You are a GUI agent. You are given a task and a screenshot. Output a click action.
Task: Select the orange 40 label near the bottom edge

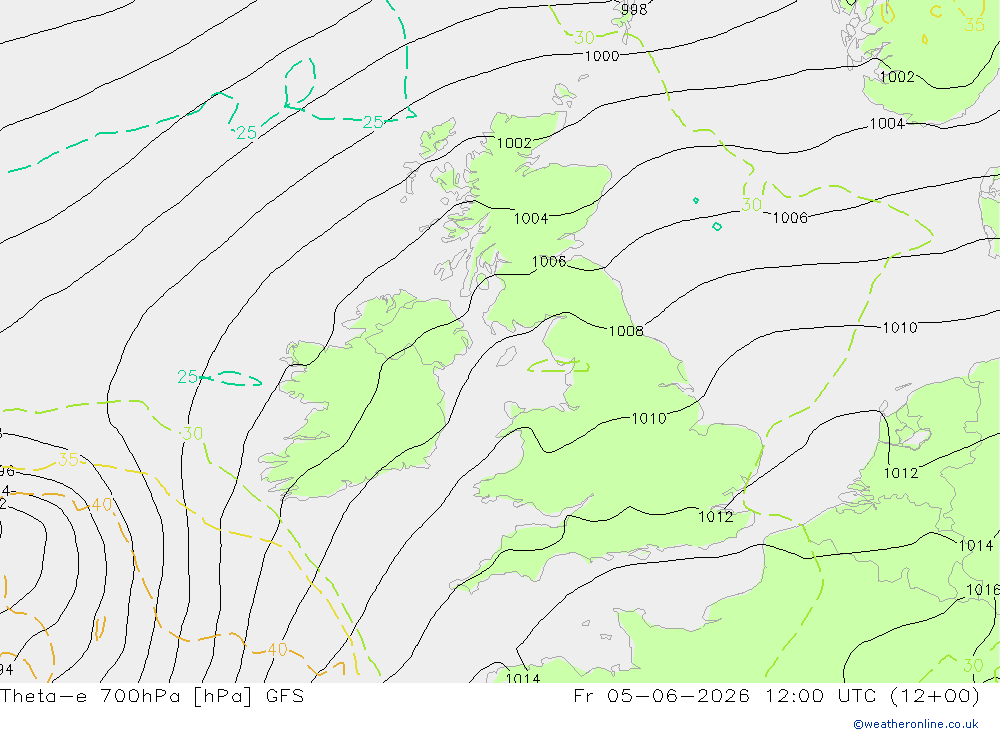277,650
